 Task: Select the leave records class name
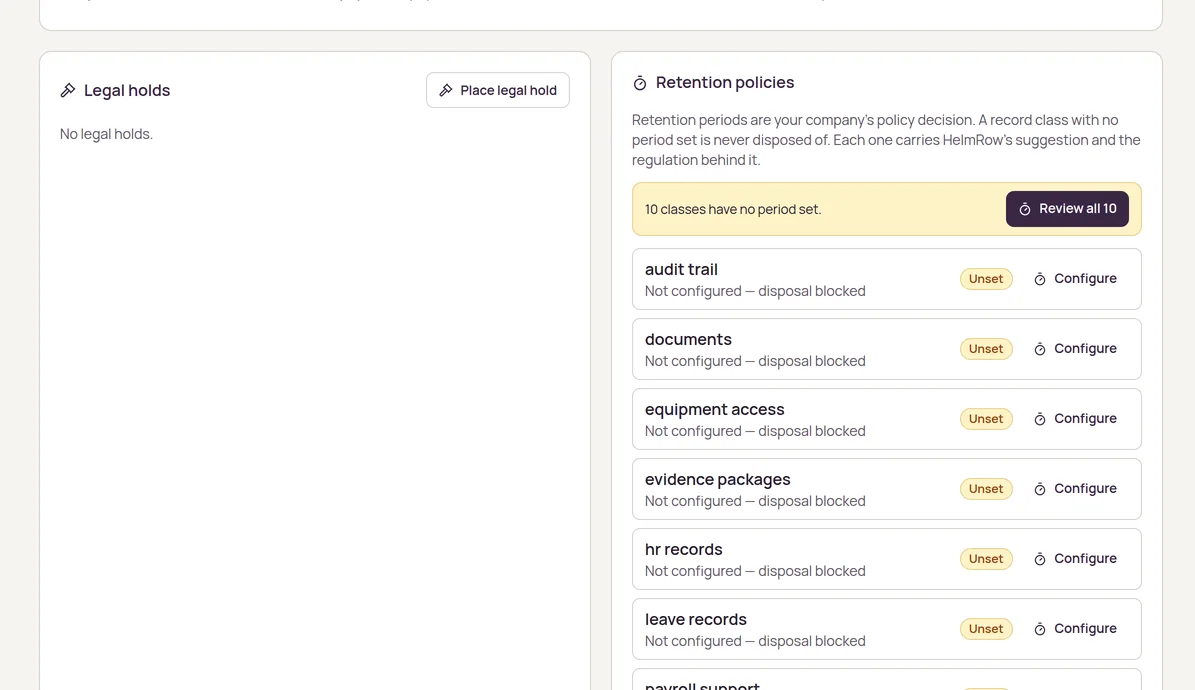(696, 620)
